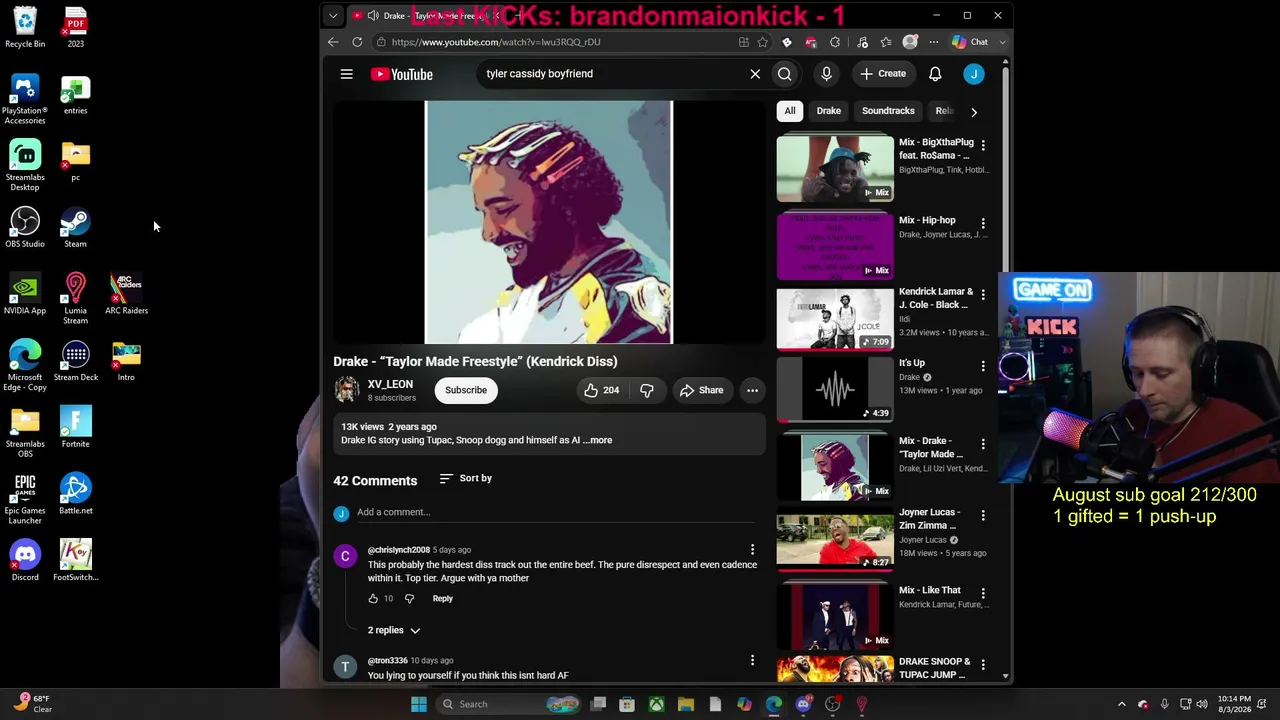The image size is (1280, 720).
Task: Open the XV_LEON channel avatar
Action: [347, 390]
